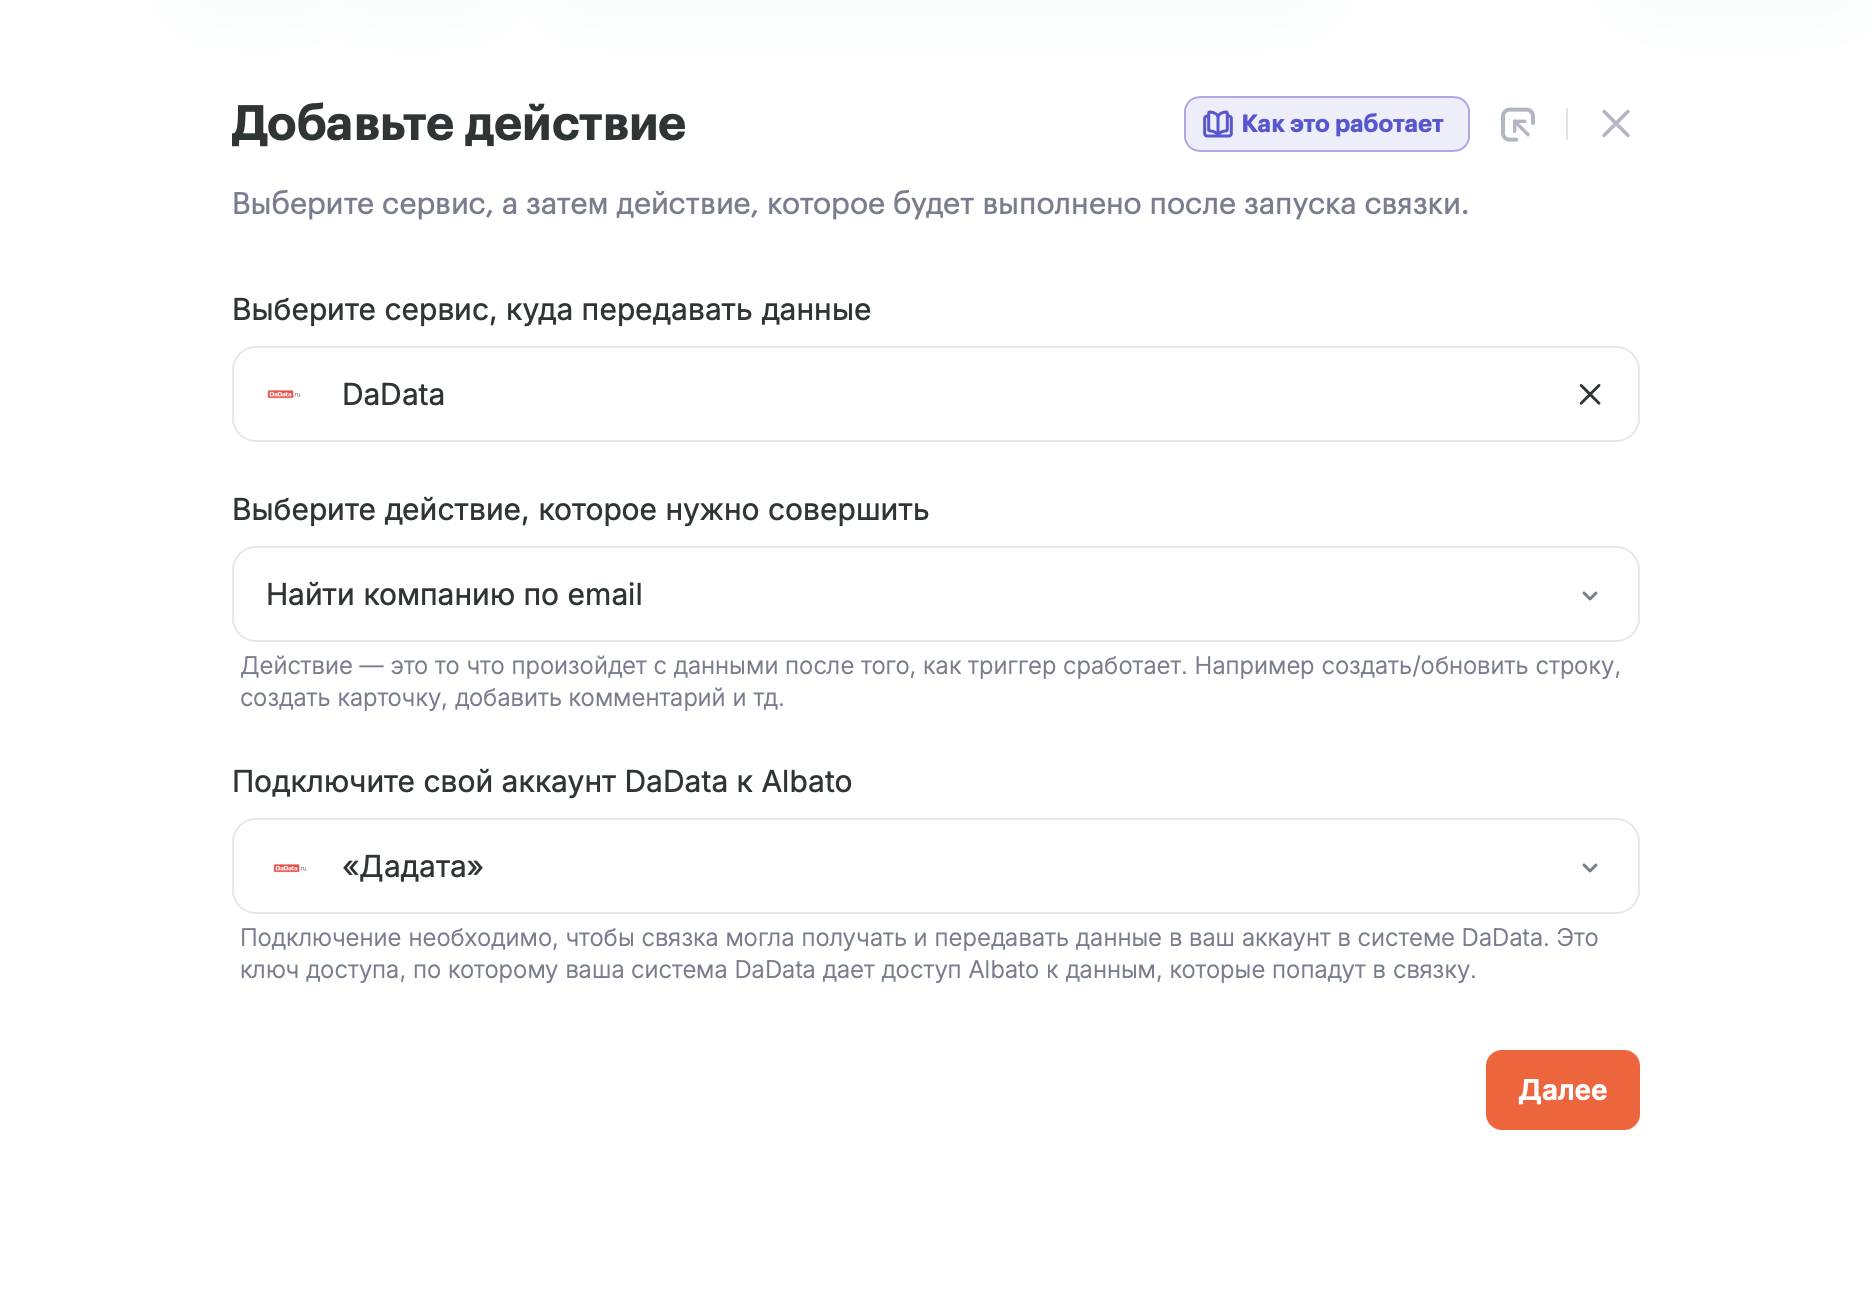
Task: Click the Выберите сервис, куда передавать данные label
Action: point(551,310)
